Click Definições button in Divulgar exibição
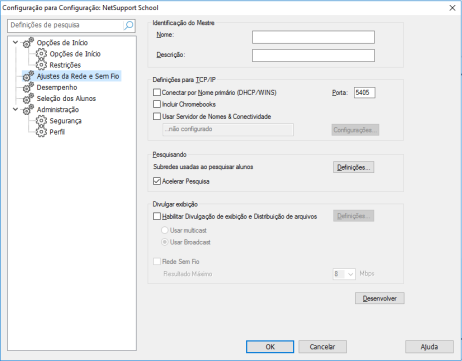Screen dimensions: 462x361 [x=353, y=216]
